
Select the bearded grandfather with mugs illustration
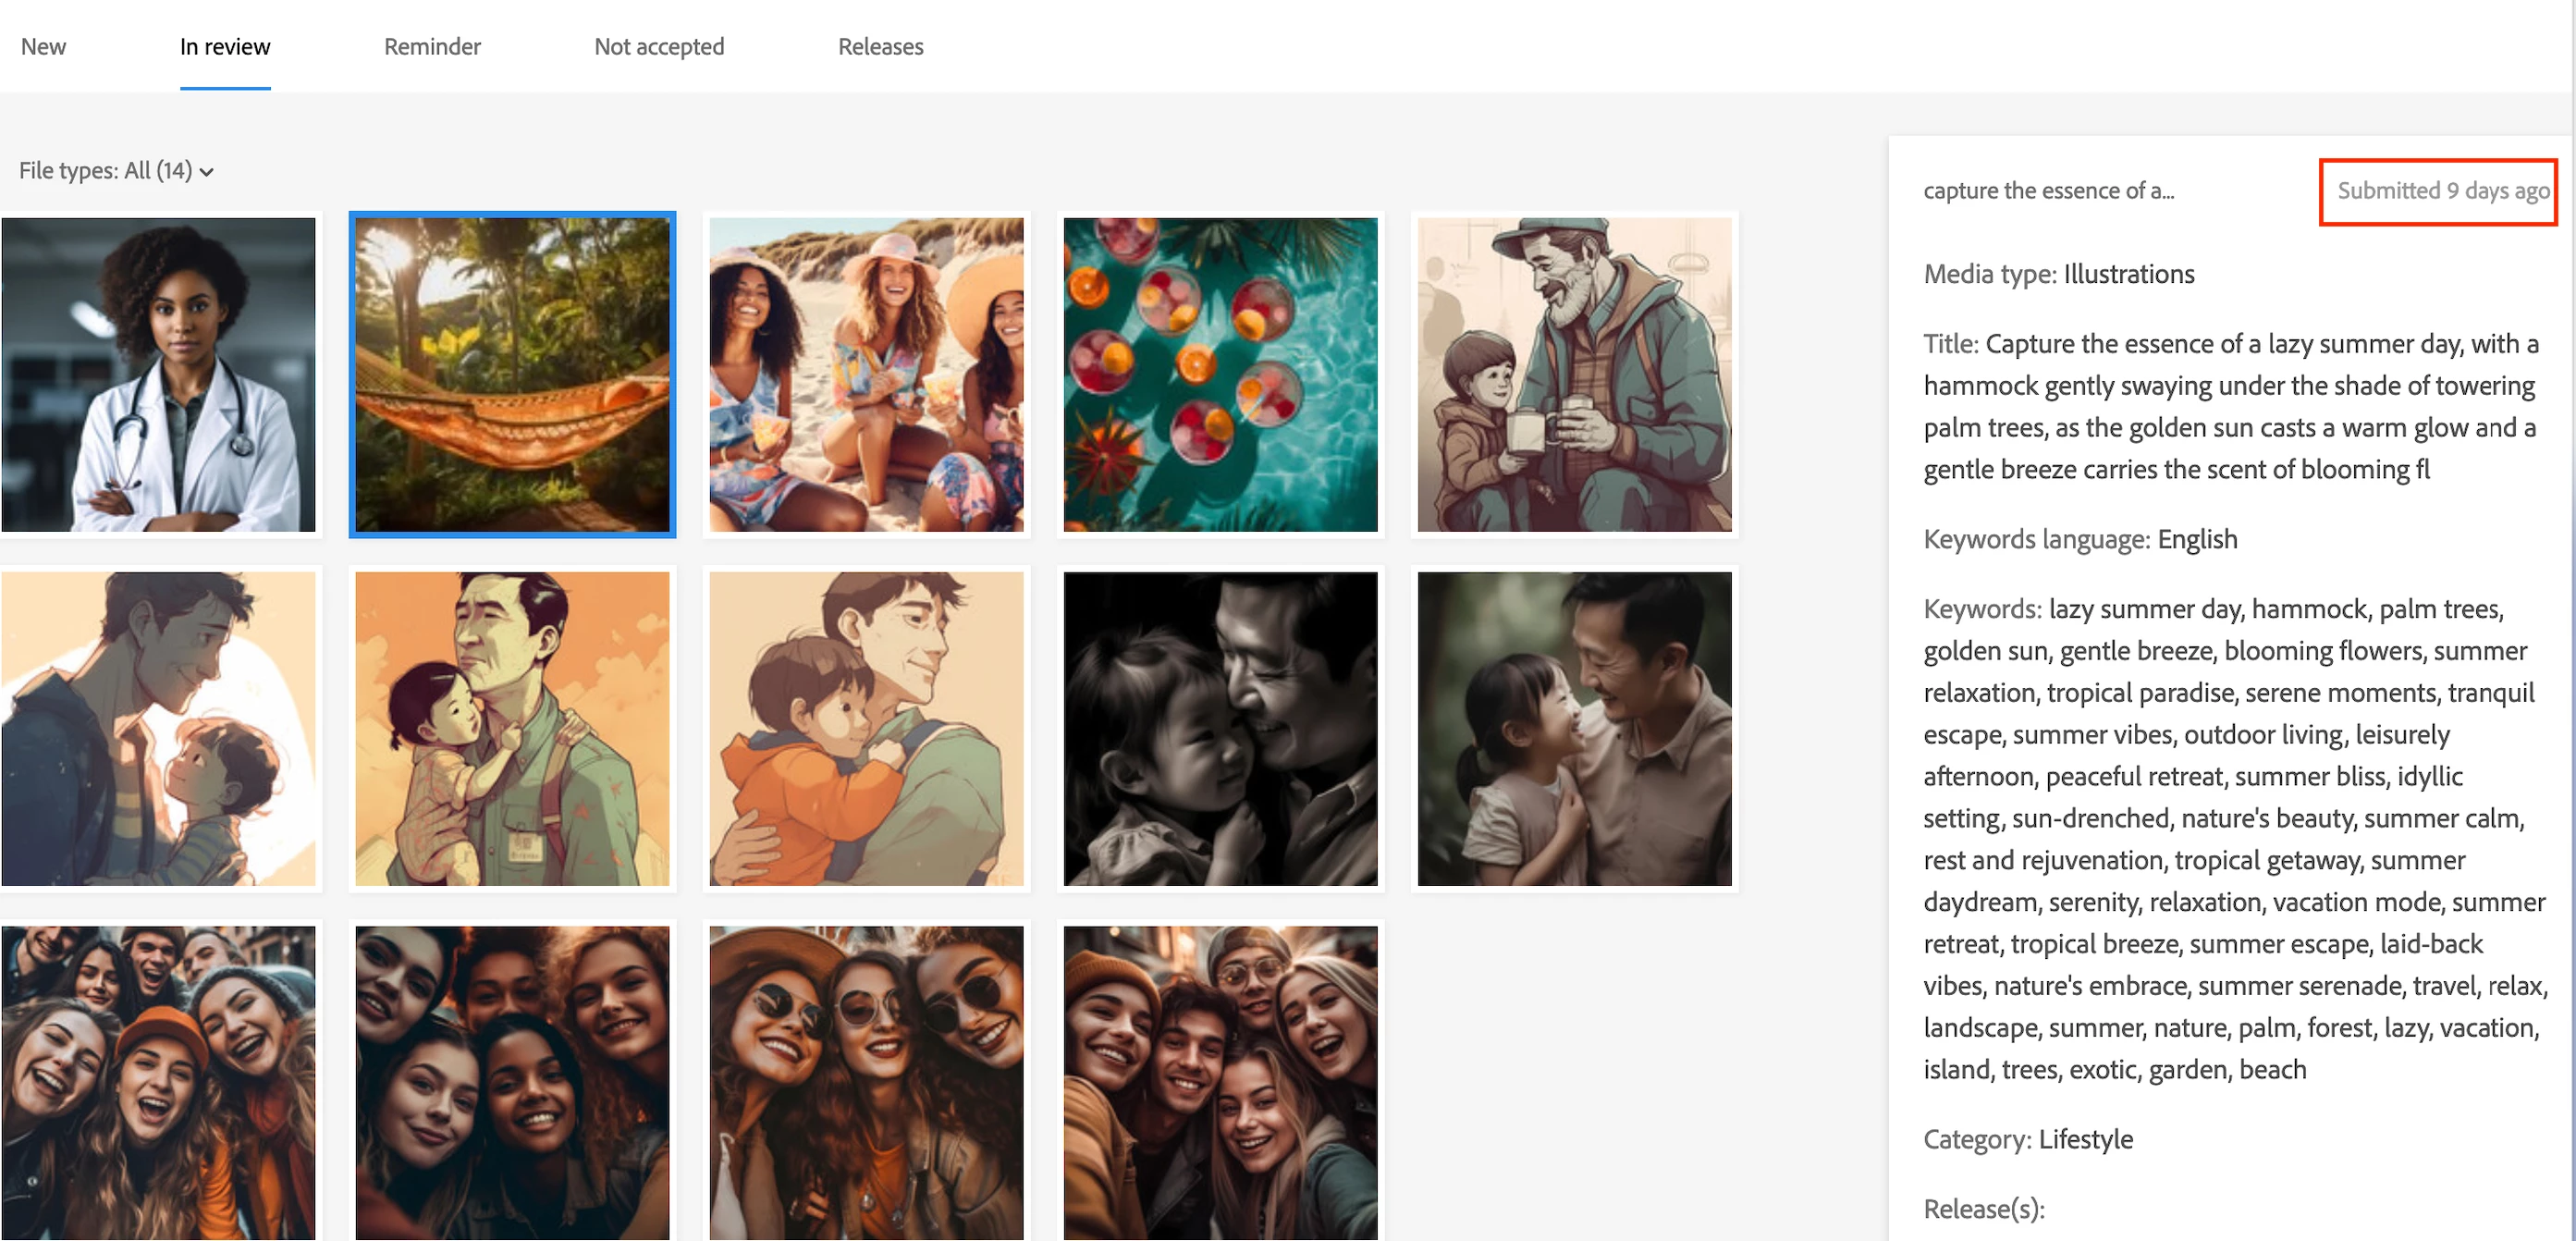pyautogui.click(x=1574, y=374)
